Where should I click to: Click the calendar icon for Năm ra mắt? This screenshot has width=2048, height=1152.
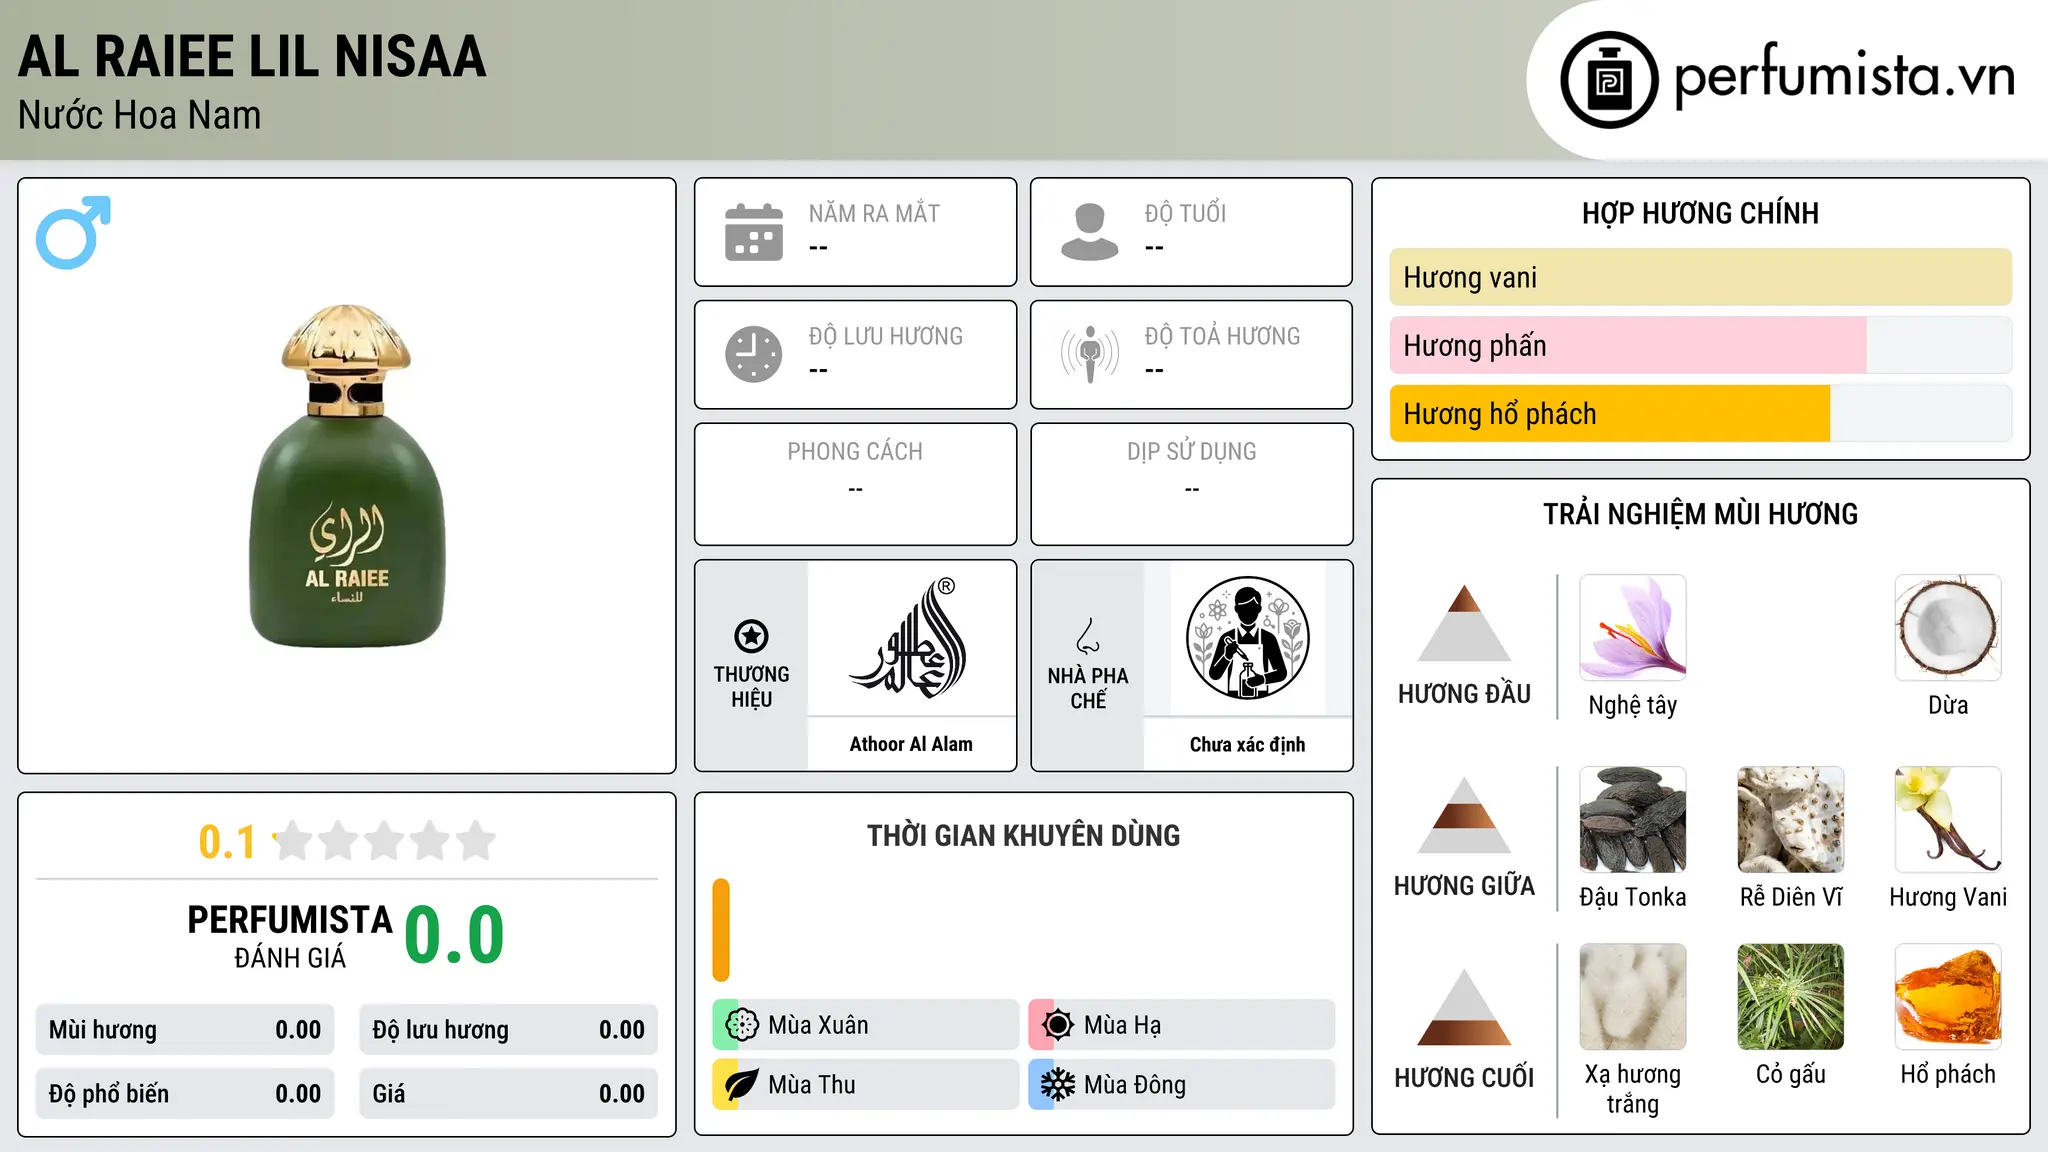[754, 232]
